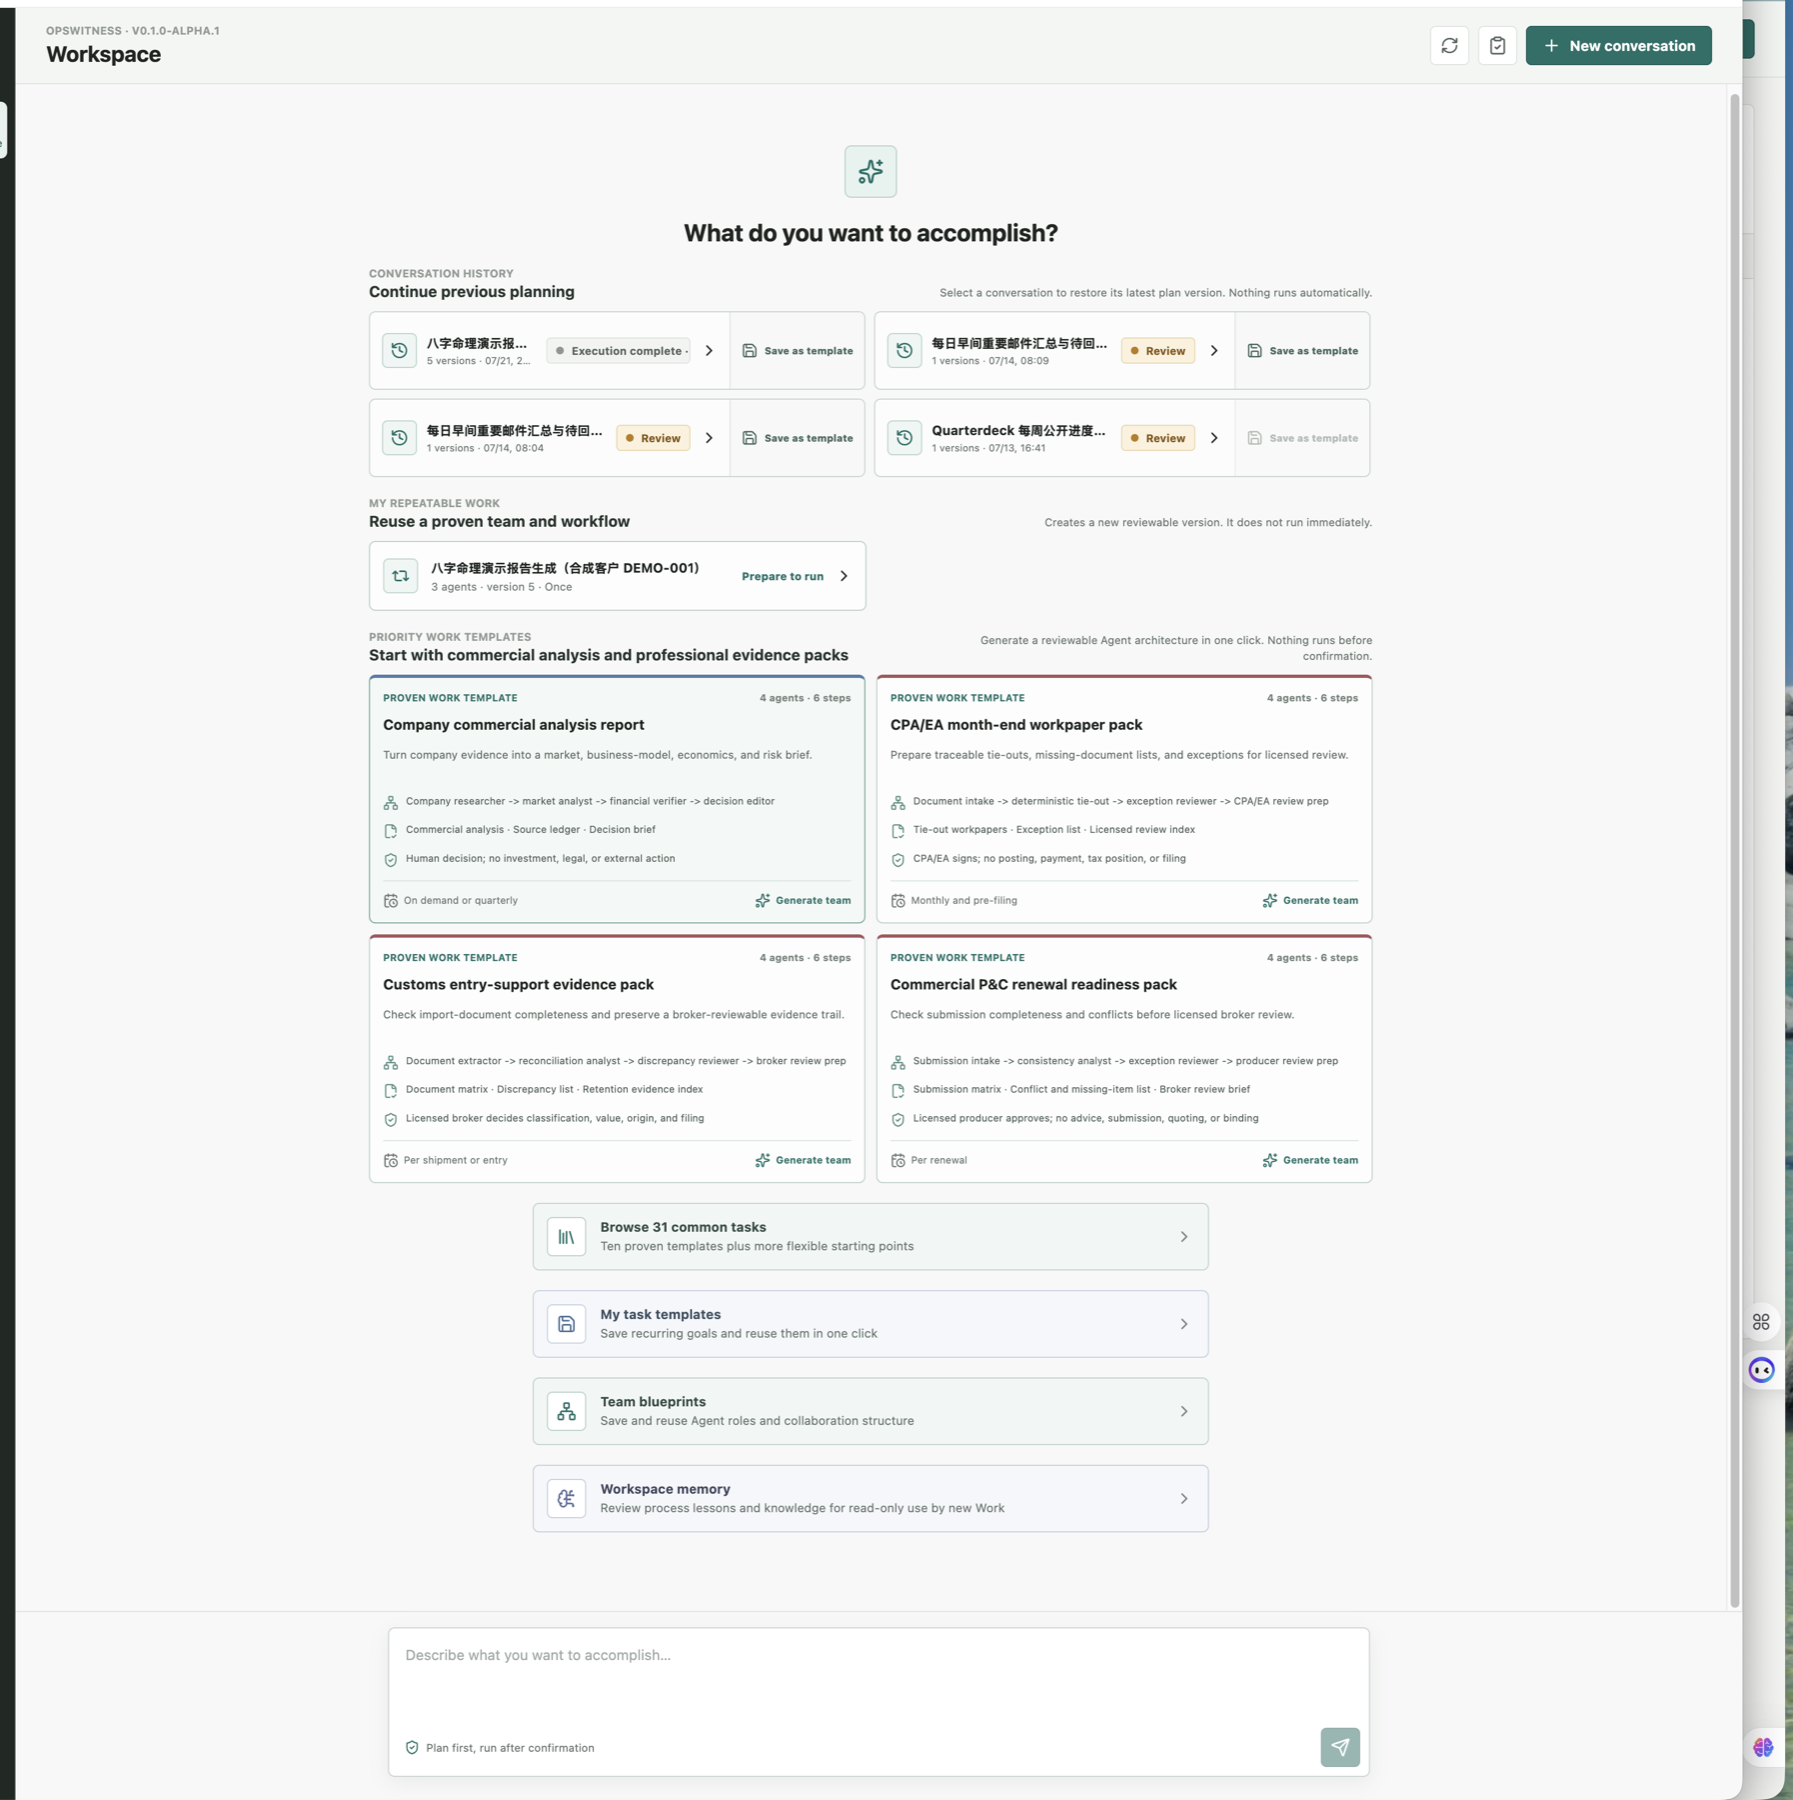Generate team for Commercial P&C renewal readiness pack

(1310, 1161)
